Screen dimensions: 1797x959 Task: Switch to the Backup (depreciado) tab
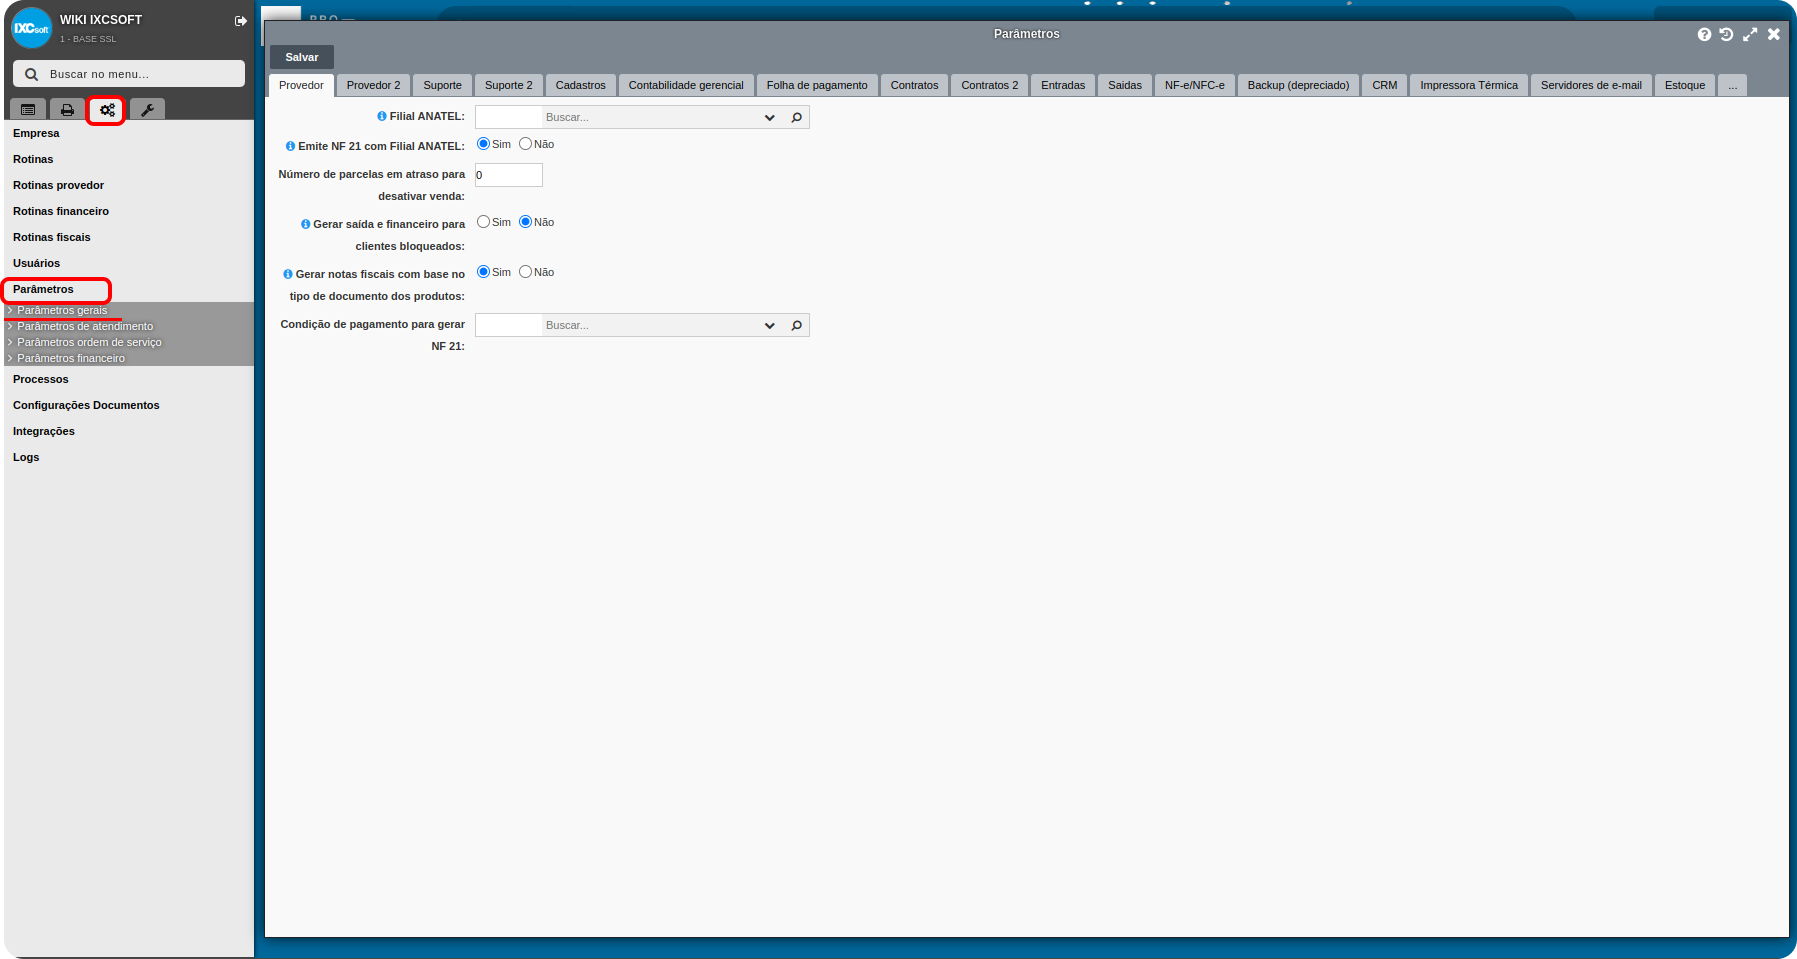coord(1298,85)
